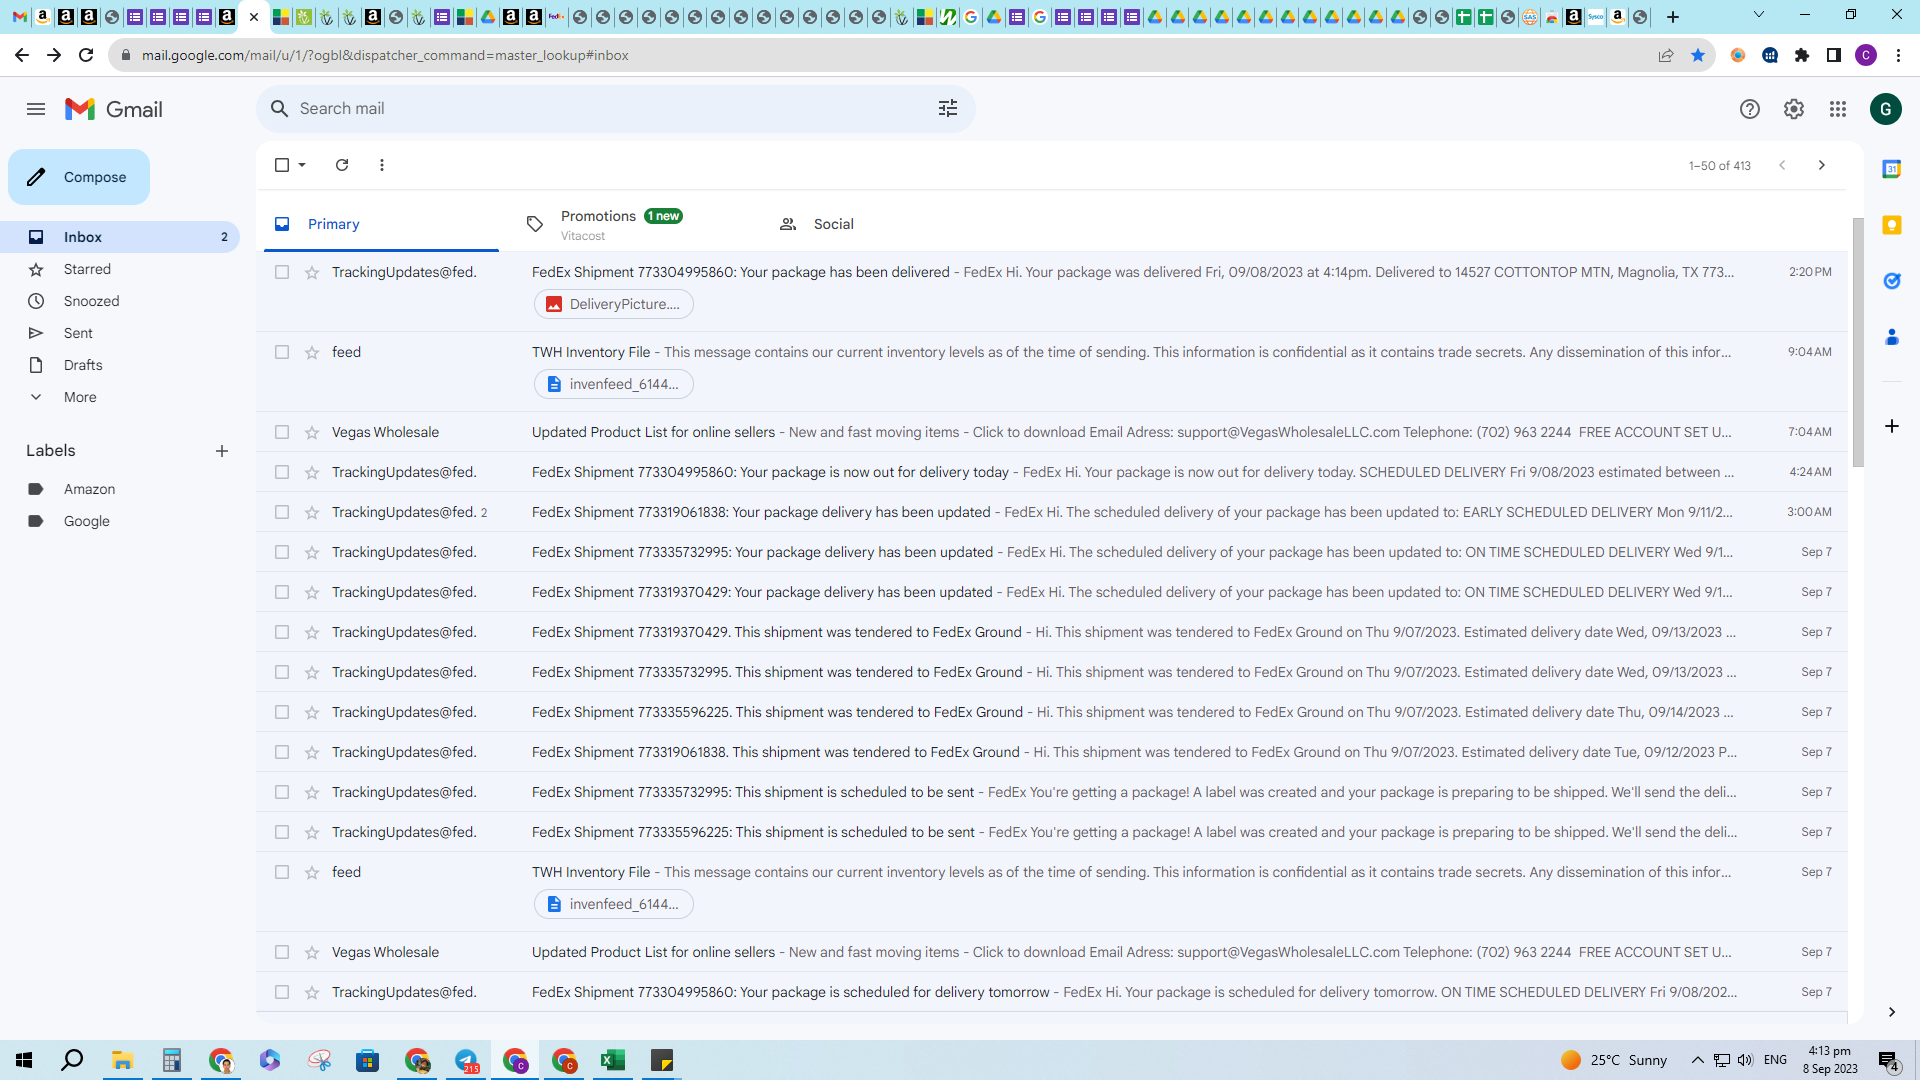The height and width of the screenshot is (1080, 1920).
Task: Open the Inbox folder
Action: pyautogui.click(x=120, y=237)
